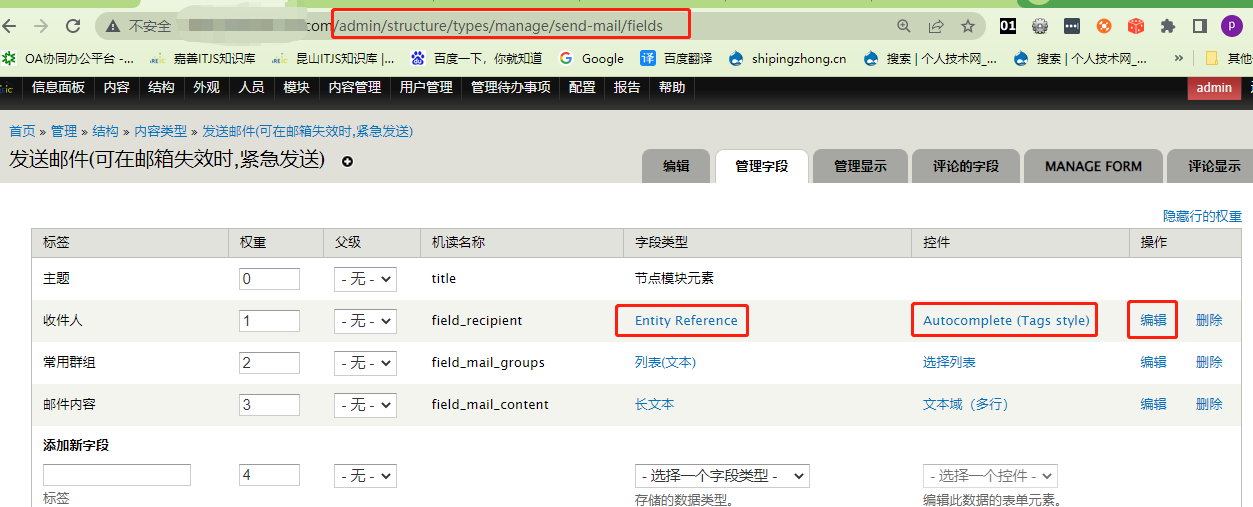
Task: Open the Entity Reference field type link
Action: click(686, 321)
